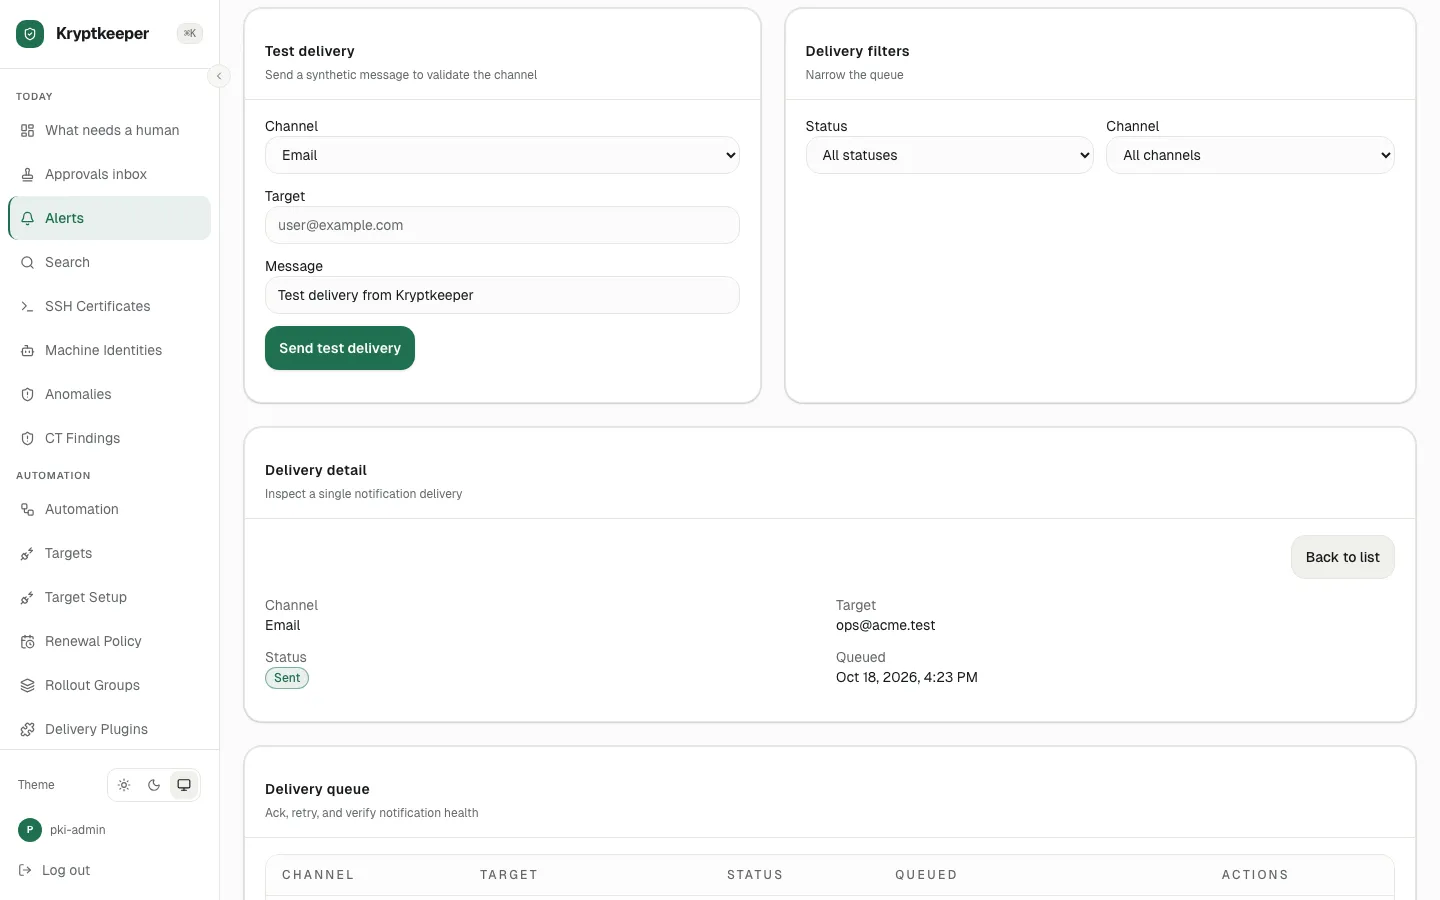
Task: Click the Kryptkeeper shield logo icon
Action: tap(30, 34)
